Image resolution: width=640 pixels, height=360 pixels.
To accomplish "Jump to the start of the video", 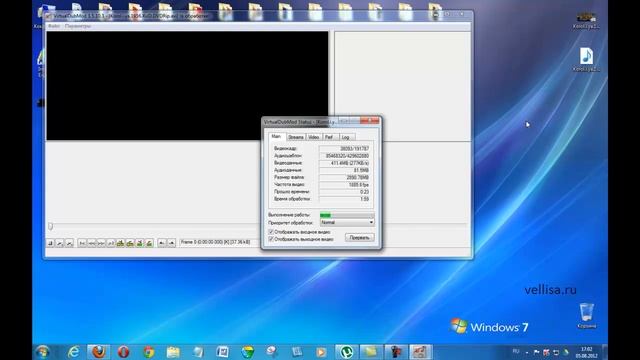I will tap(82, 243).
